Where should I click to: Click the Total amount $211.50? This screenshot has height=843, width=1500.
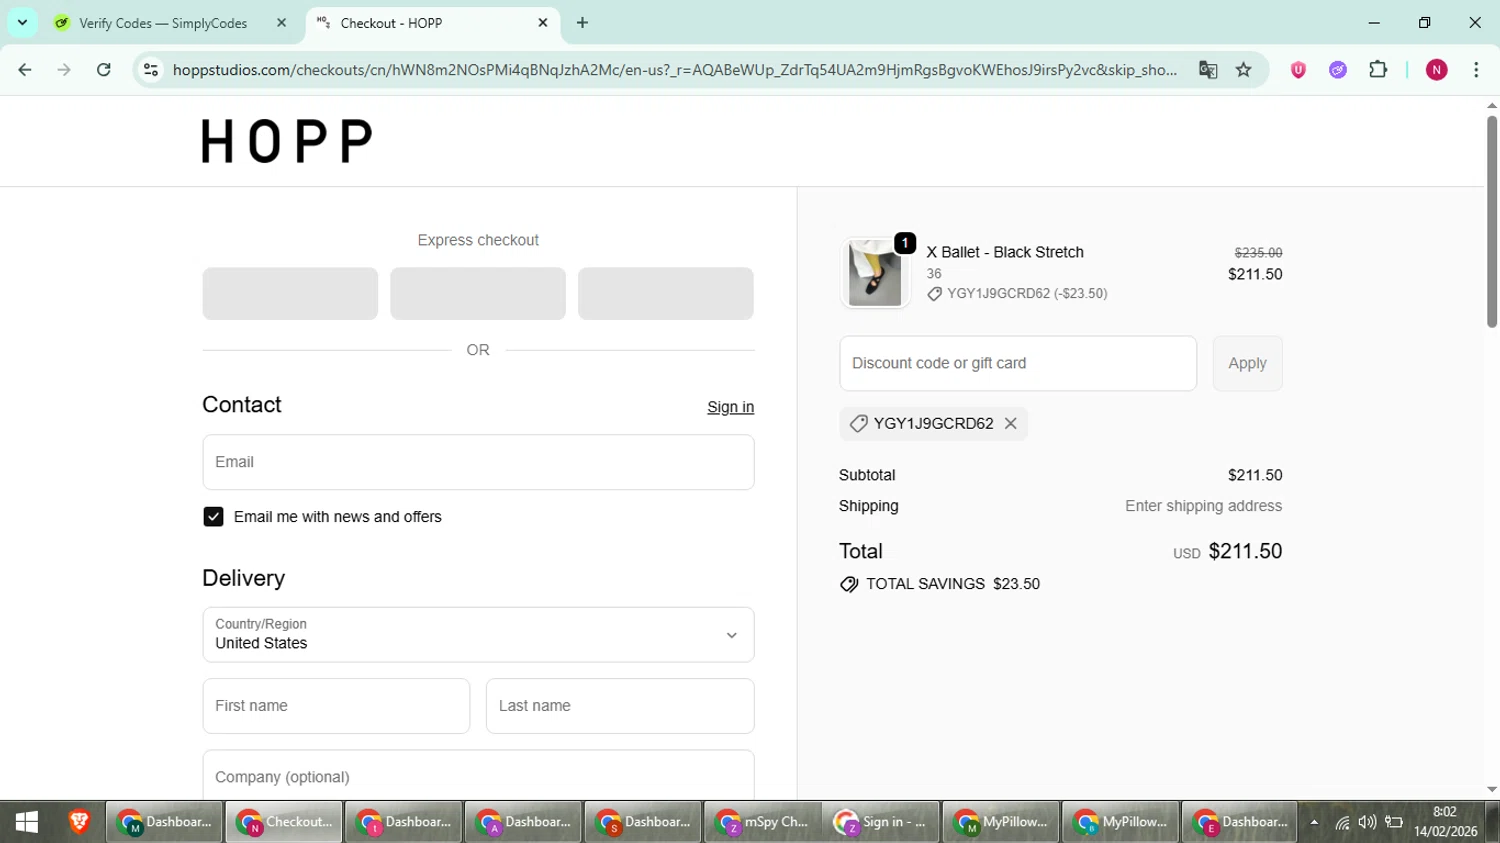tap(1245, 551)
